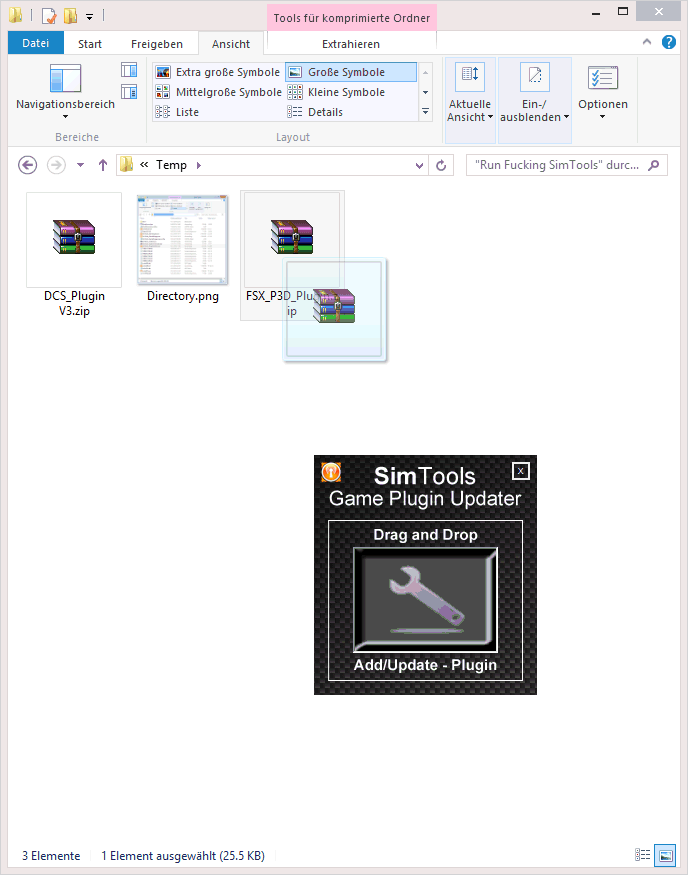Image resolution: width=688 pixels, height=875 pixels.
Task: Select Mittelgroße Symbole layout
Action: (219, 92)
